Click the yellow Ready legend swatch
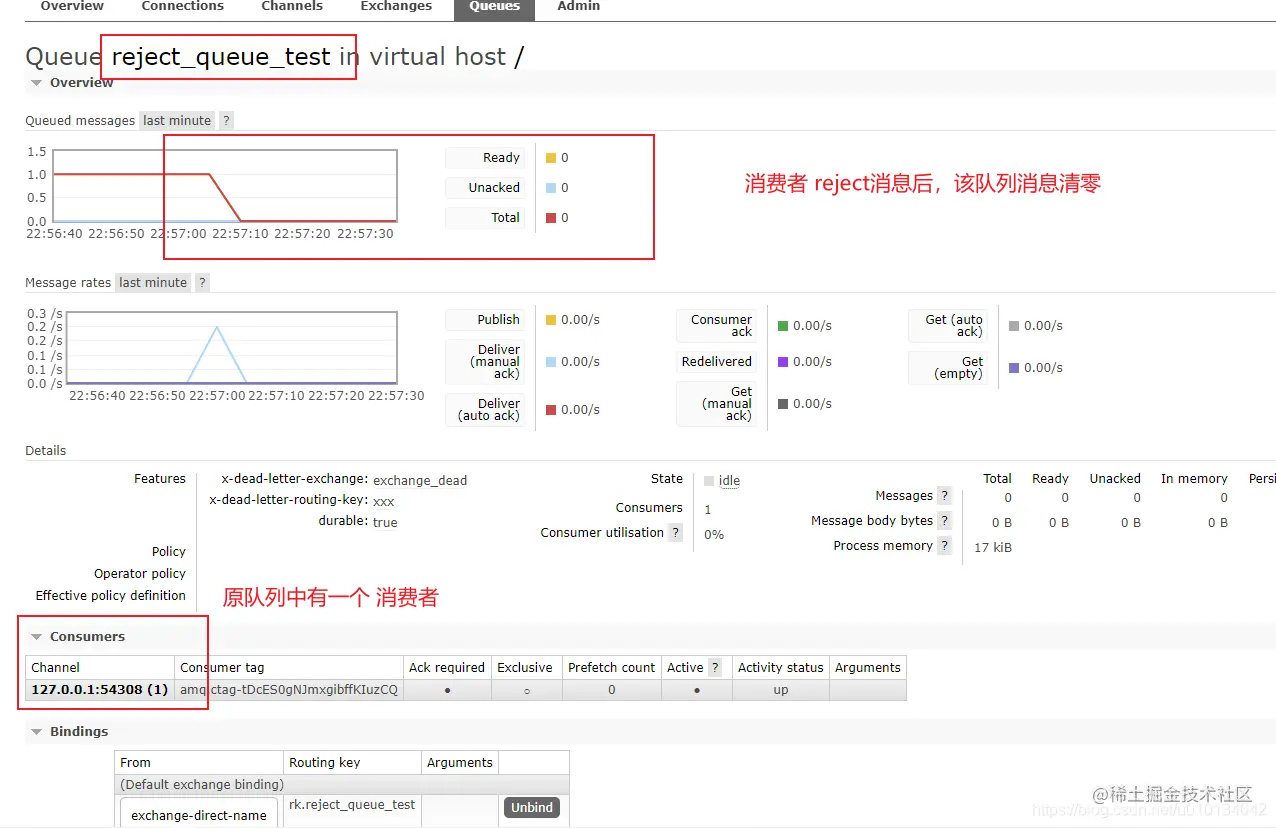This screenshot has height=828, width=1276. (551, 158)
